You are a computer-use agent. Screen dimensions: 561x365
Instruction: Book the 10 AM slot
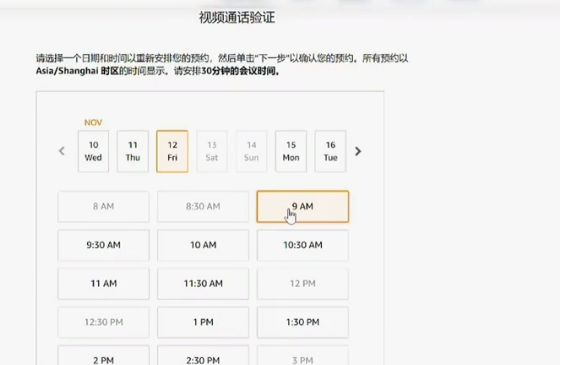click(203, 245)
